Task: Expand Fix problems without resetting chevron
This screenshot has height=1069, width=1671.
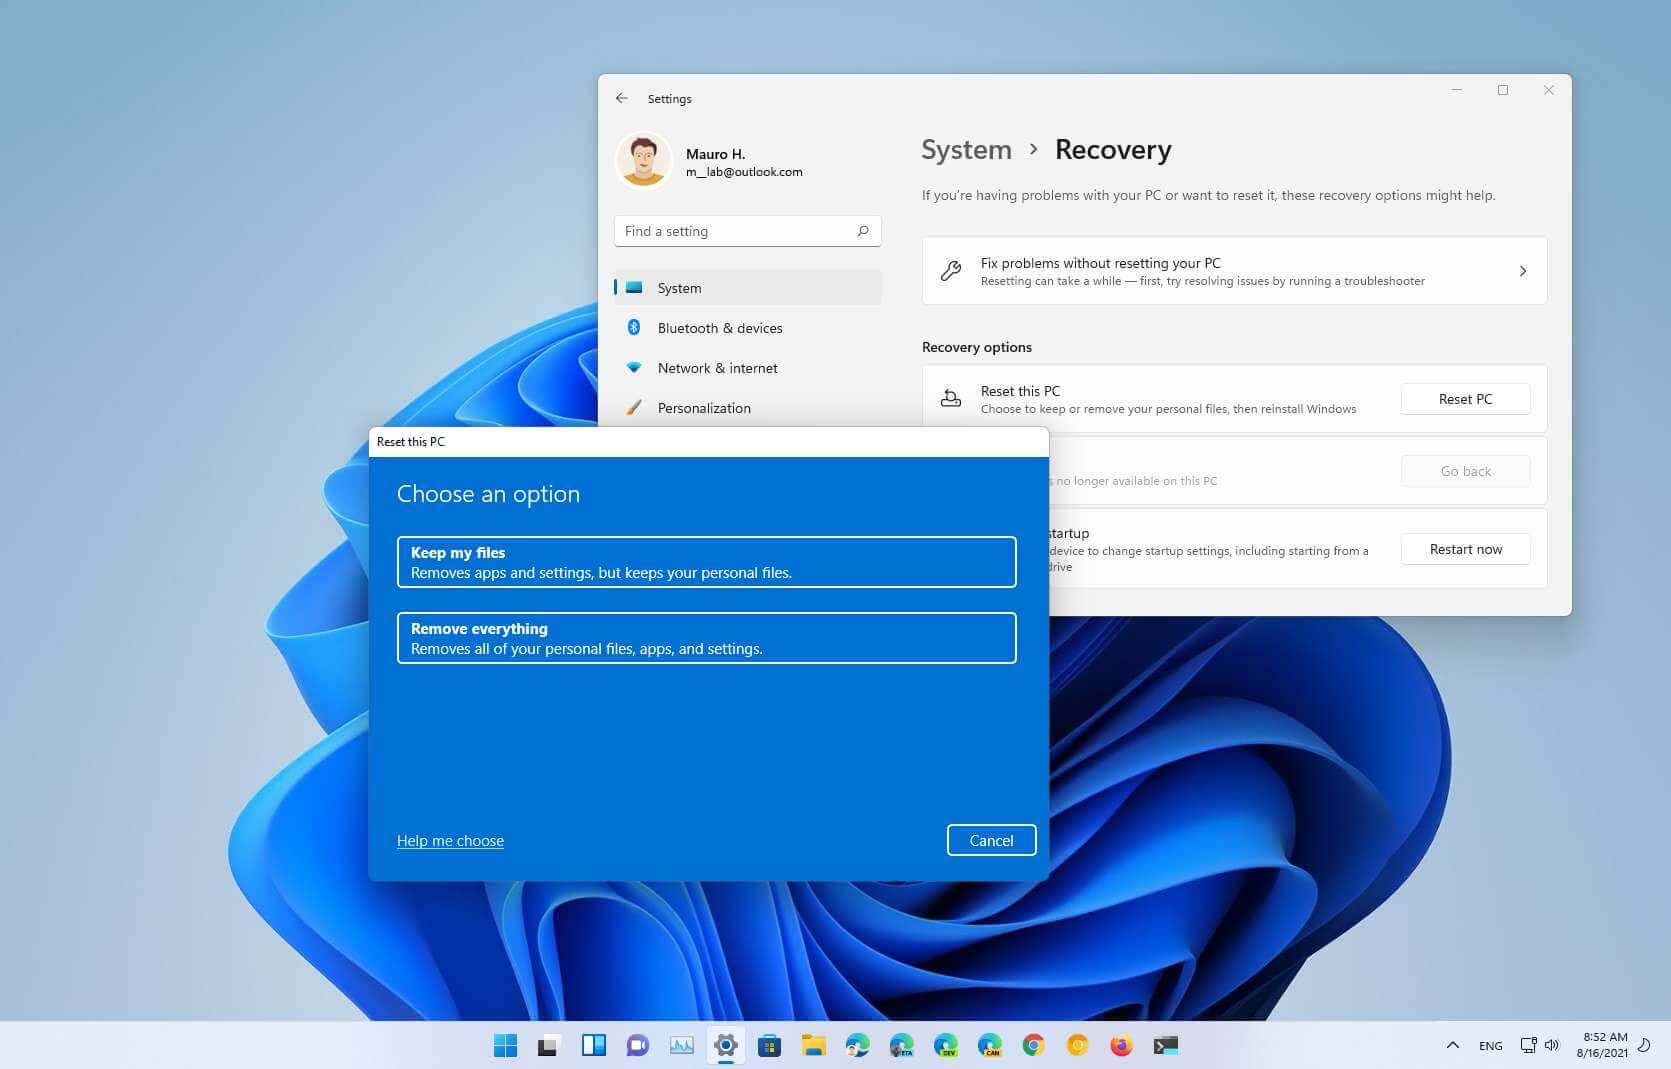Action: click(1522, 271)
